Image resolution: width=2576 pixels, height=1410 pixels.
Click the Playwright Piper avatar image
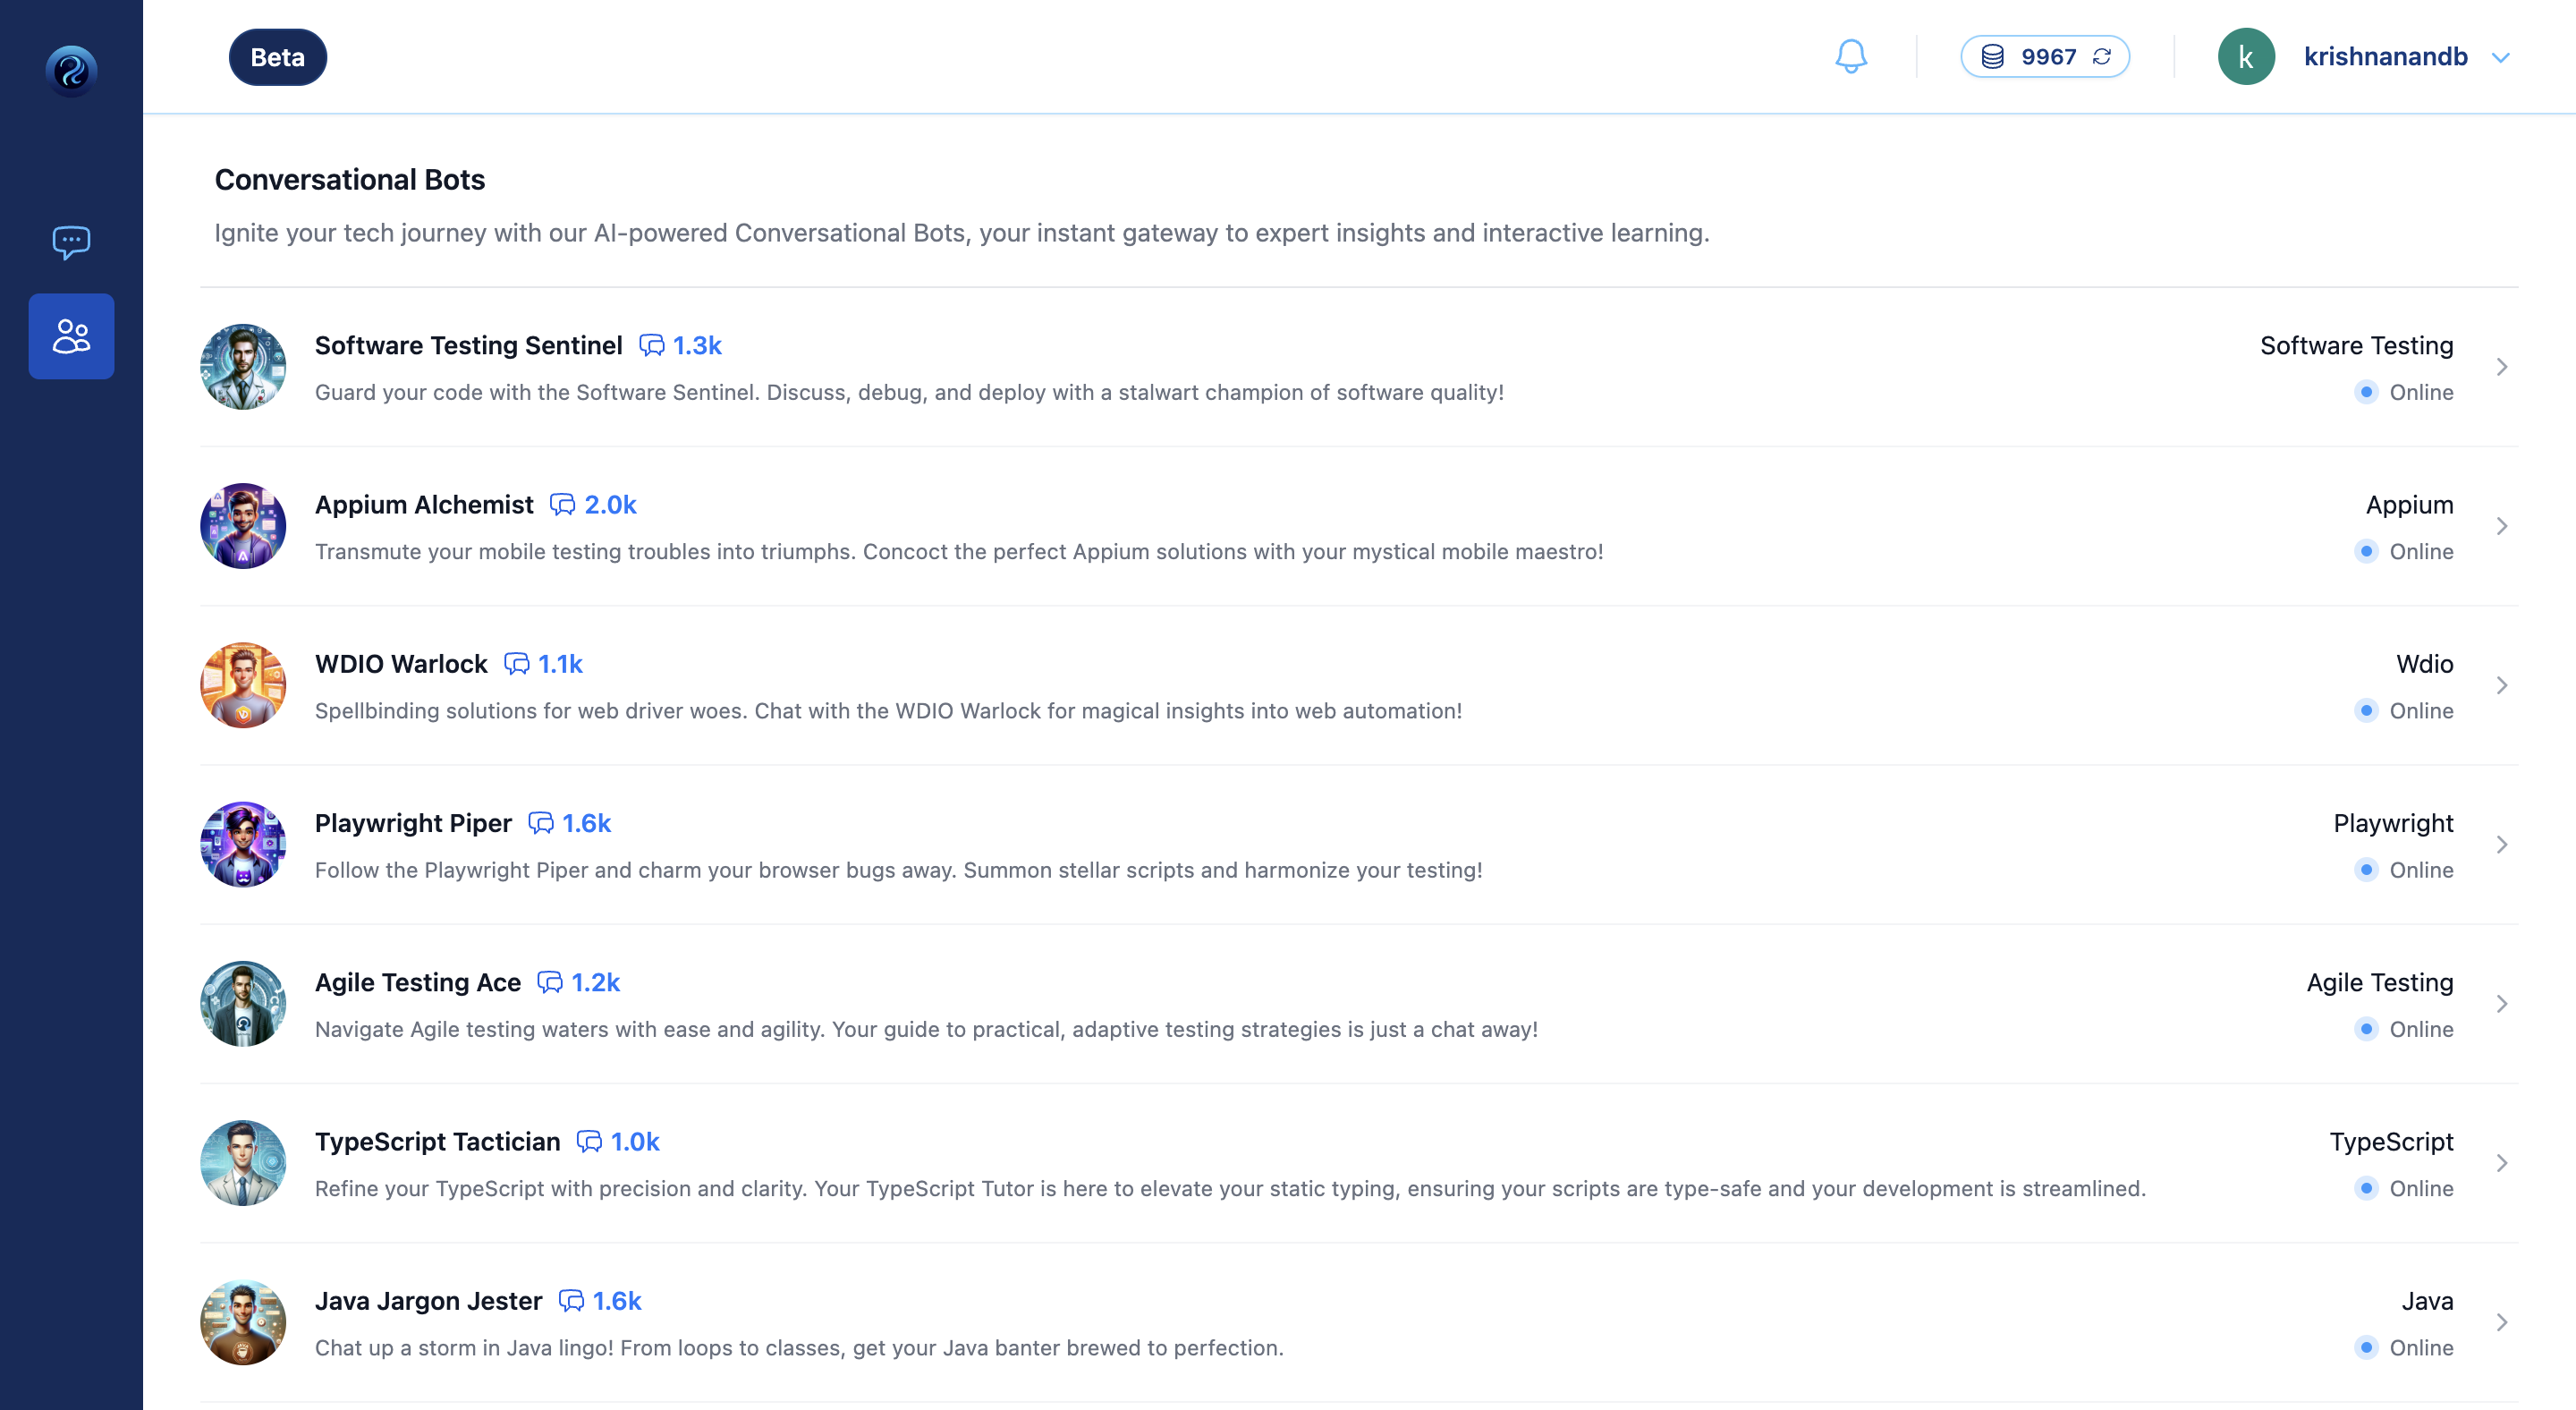[243, 844]
